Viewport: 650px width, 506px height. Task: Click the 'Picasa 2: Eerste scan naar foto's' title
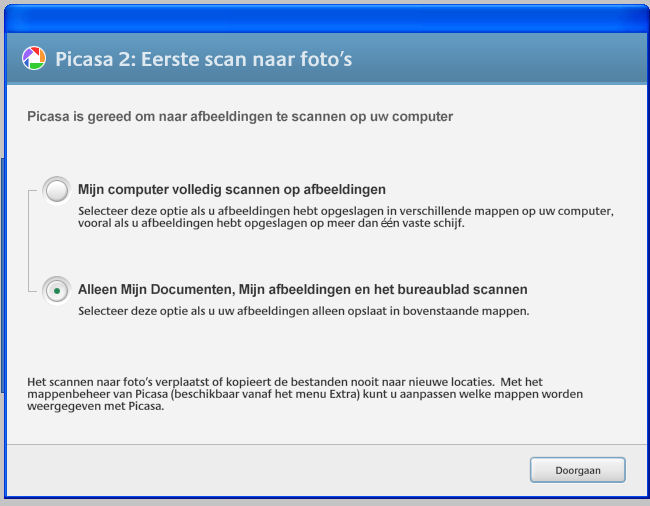pos(204,59)
